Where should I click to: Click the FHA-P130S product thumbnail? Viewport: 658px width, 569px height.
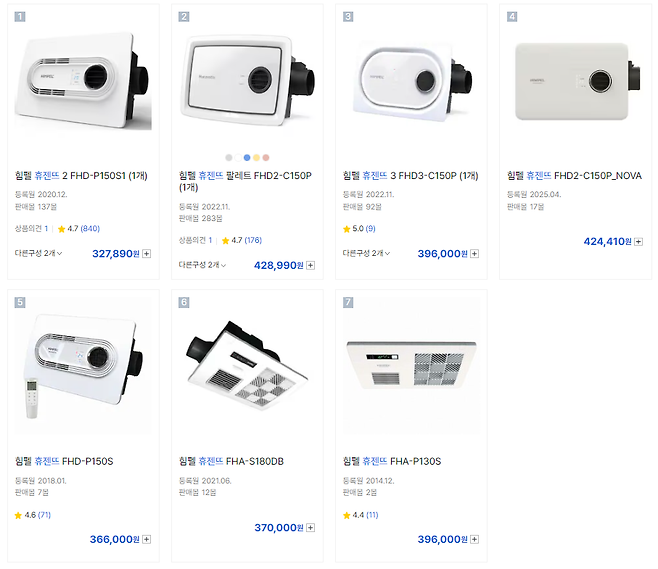pyautogui.click(x=411, y=365)
